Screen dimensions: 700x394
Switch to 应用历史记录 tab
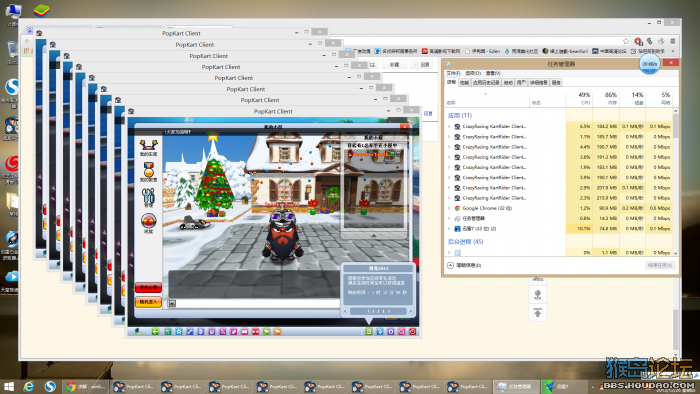(486, 83)
